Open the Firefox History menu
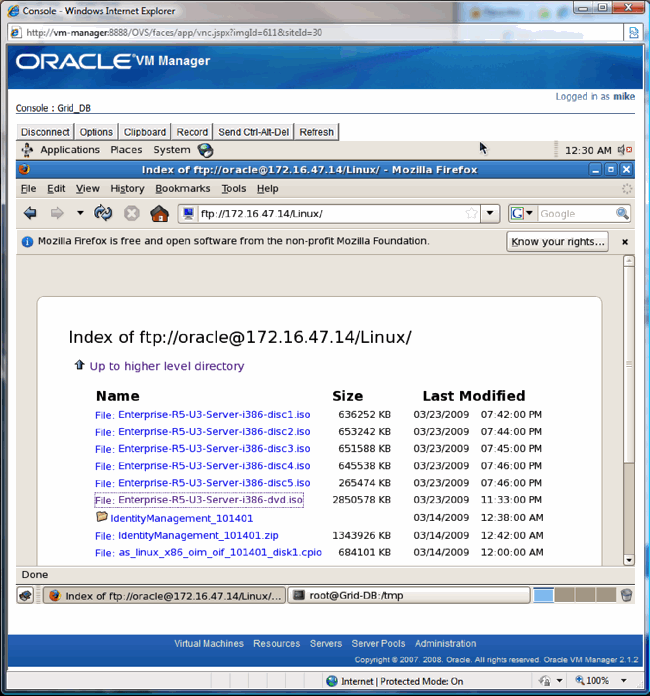Viewport: 650px width, 696px height. pyautogui.click(x=127, y=189)
